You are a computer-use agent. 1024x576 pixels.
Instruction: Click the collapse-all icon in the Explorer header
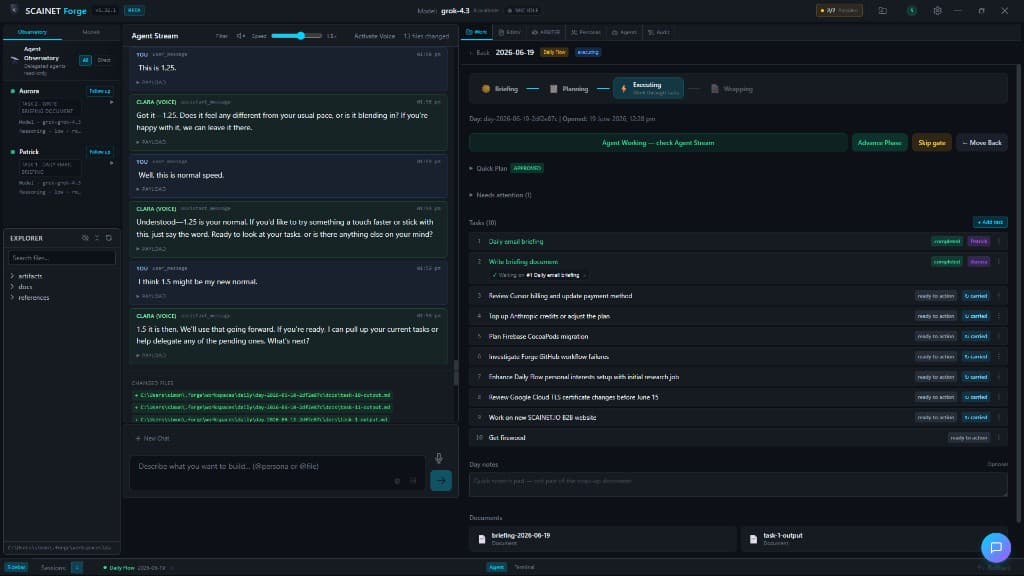(97, 238)
